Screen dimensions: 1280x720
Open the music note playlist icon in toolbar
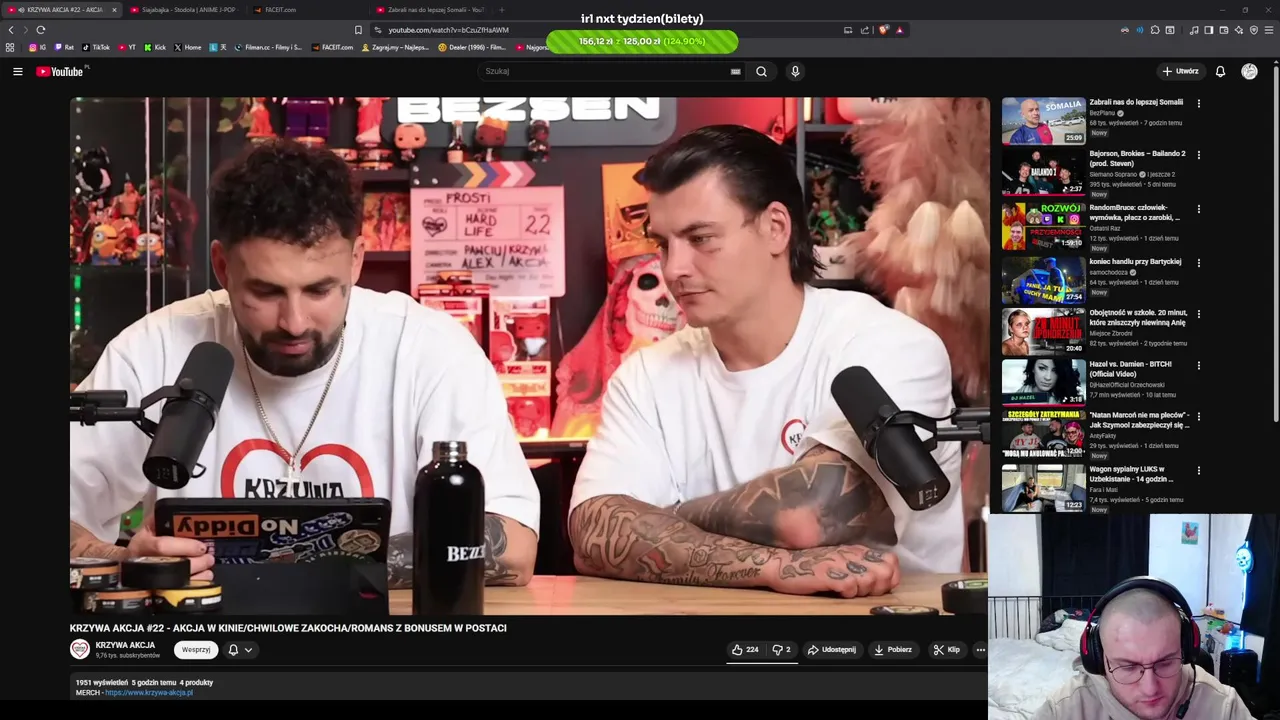pos(1194,30)
